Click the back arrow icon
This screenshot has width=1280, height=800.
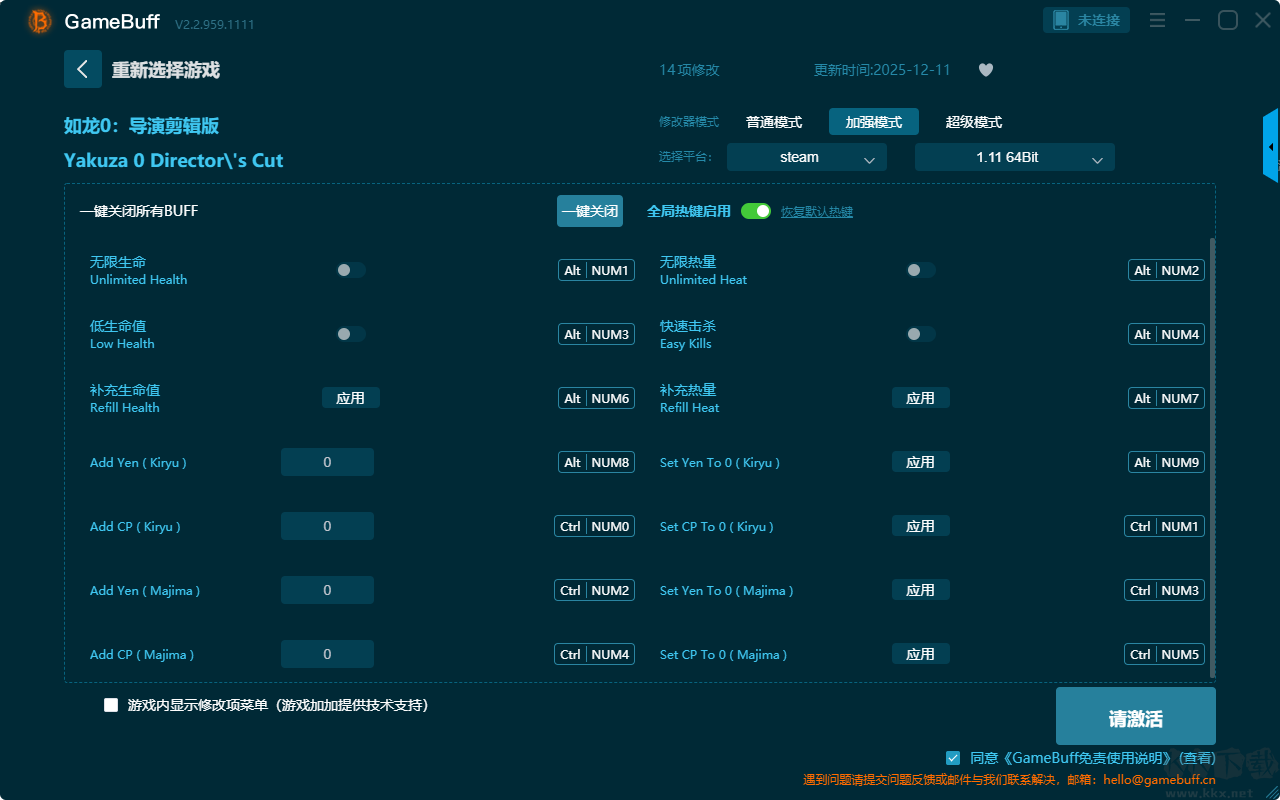[x=83, y=69]
